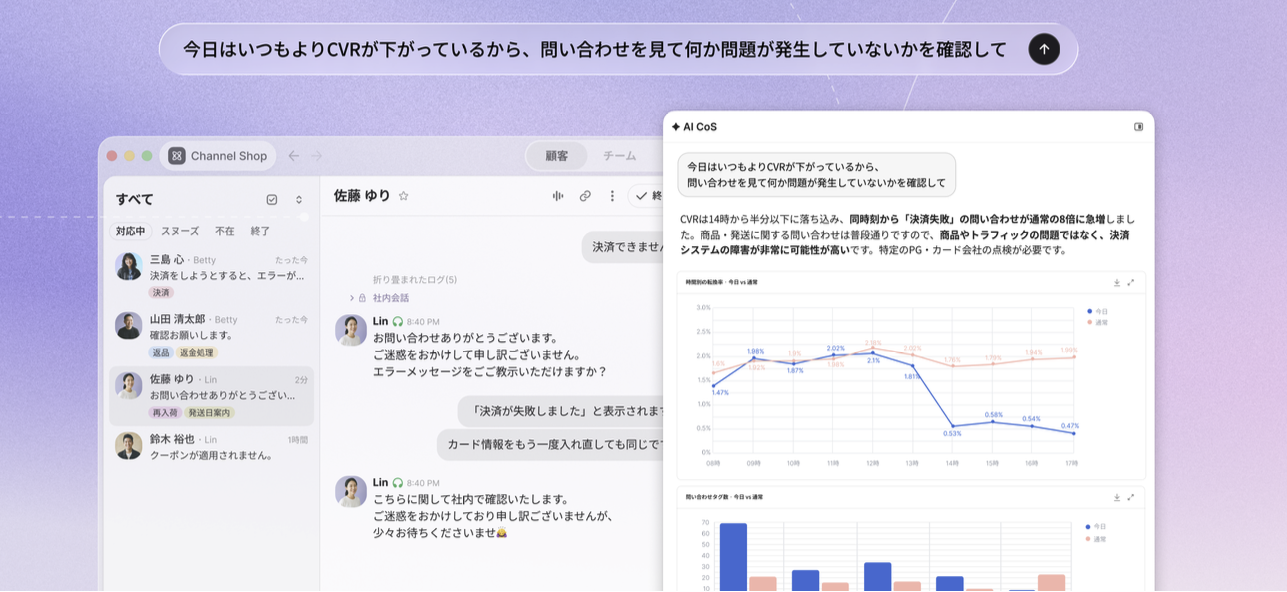
Task: Toggle 今日 series in bar chart legend
Action: (1097, 526)
